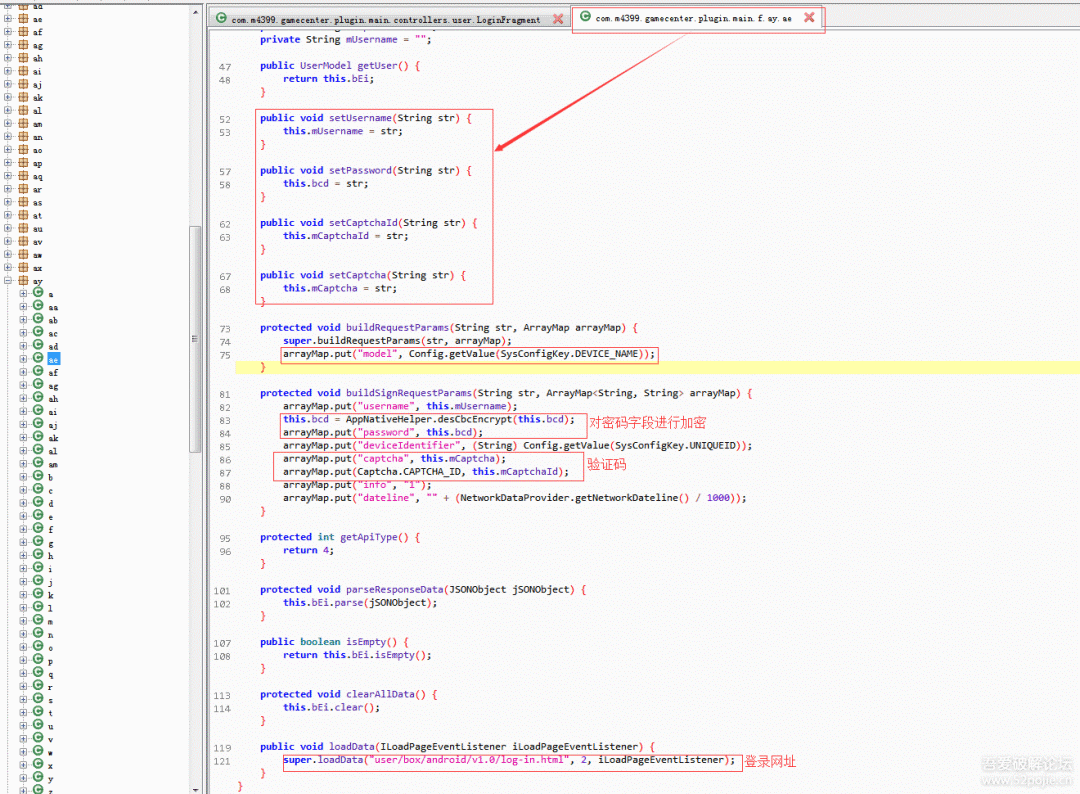
Task: Click the parseResponseData method name
Action: click(x=395, y=589)
